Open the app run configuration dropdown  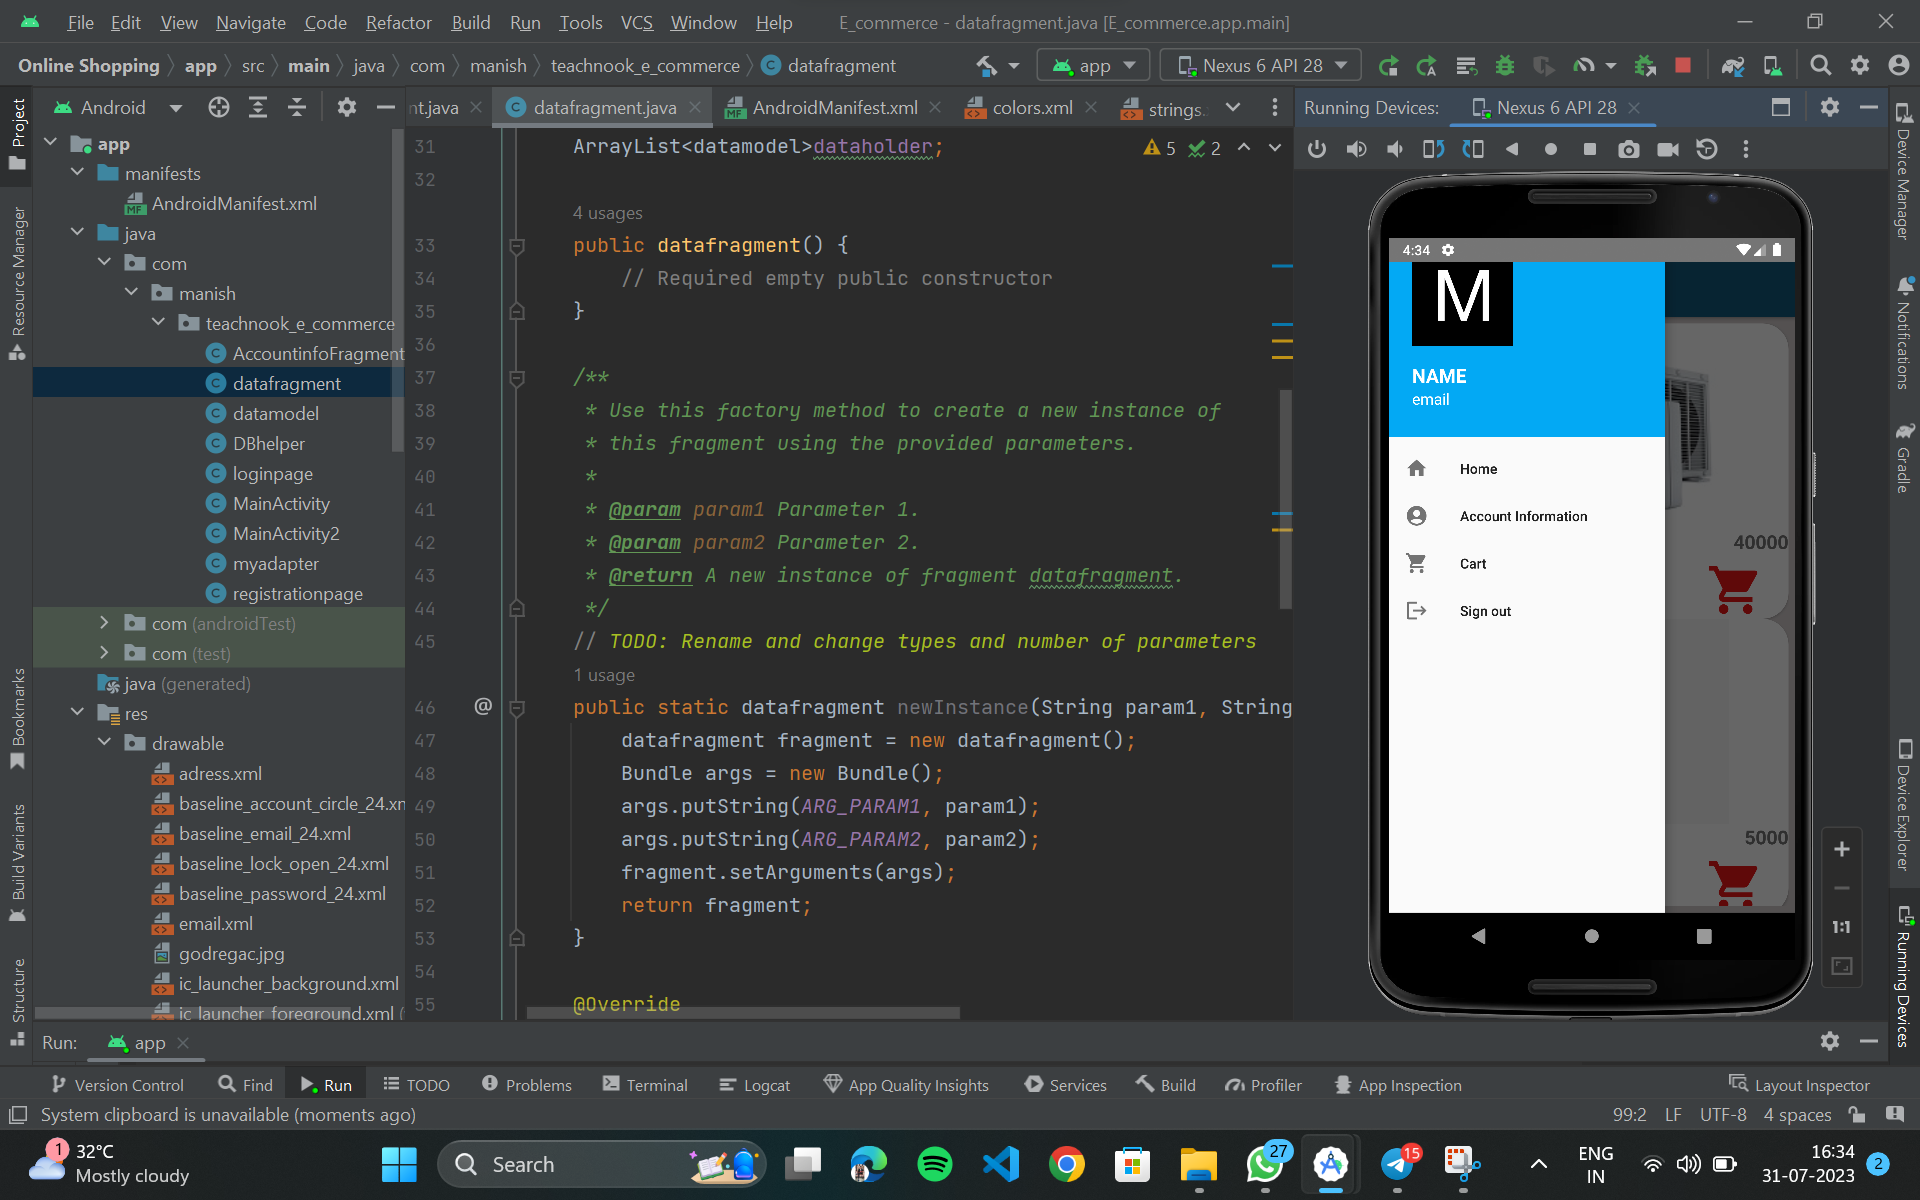coord(1093,65)
